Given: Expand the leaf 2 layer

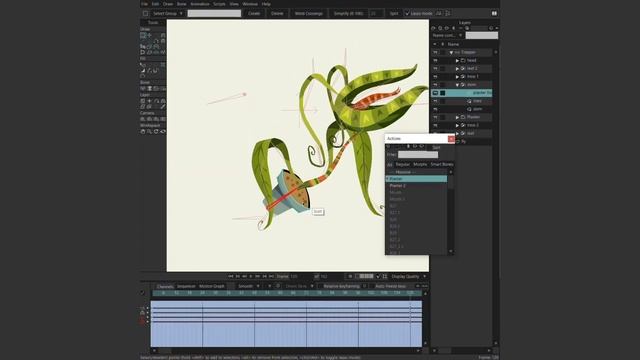Looking at the screenshot, I should [457, 69].
